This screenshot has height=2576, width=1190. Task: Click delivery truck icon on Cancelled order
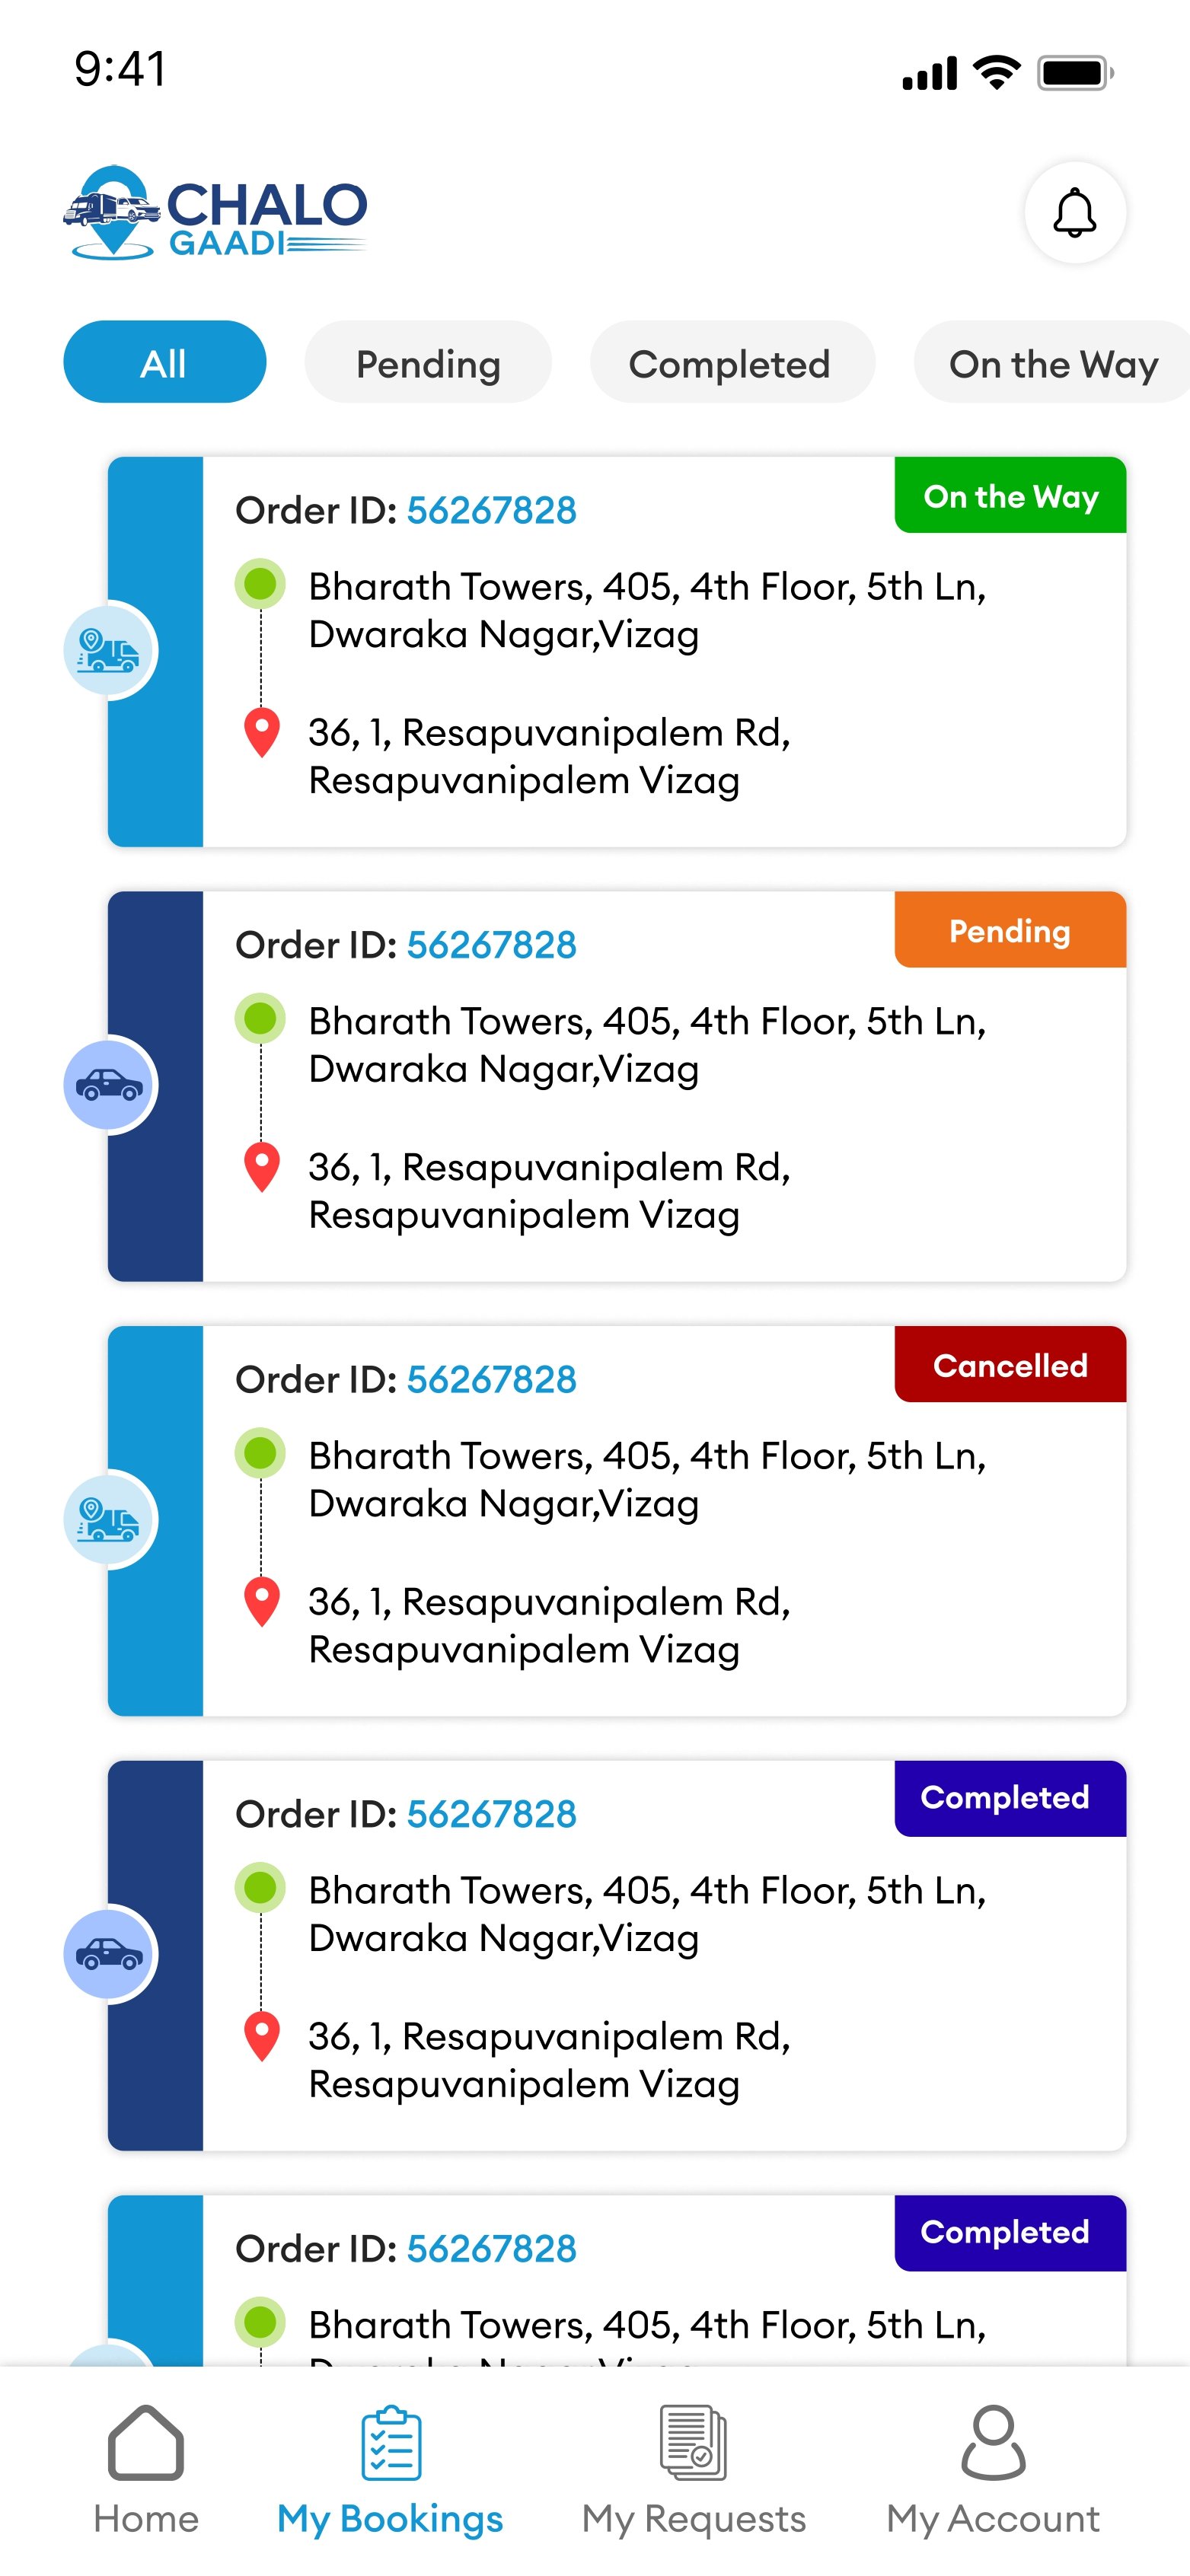pos(109,1520)
